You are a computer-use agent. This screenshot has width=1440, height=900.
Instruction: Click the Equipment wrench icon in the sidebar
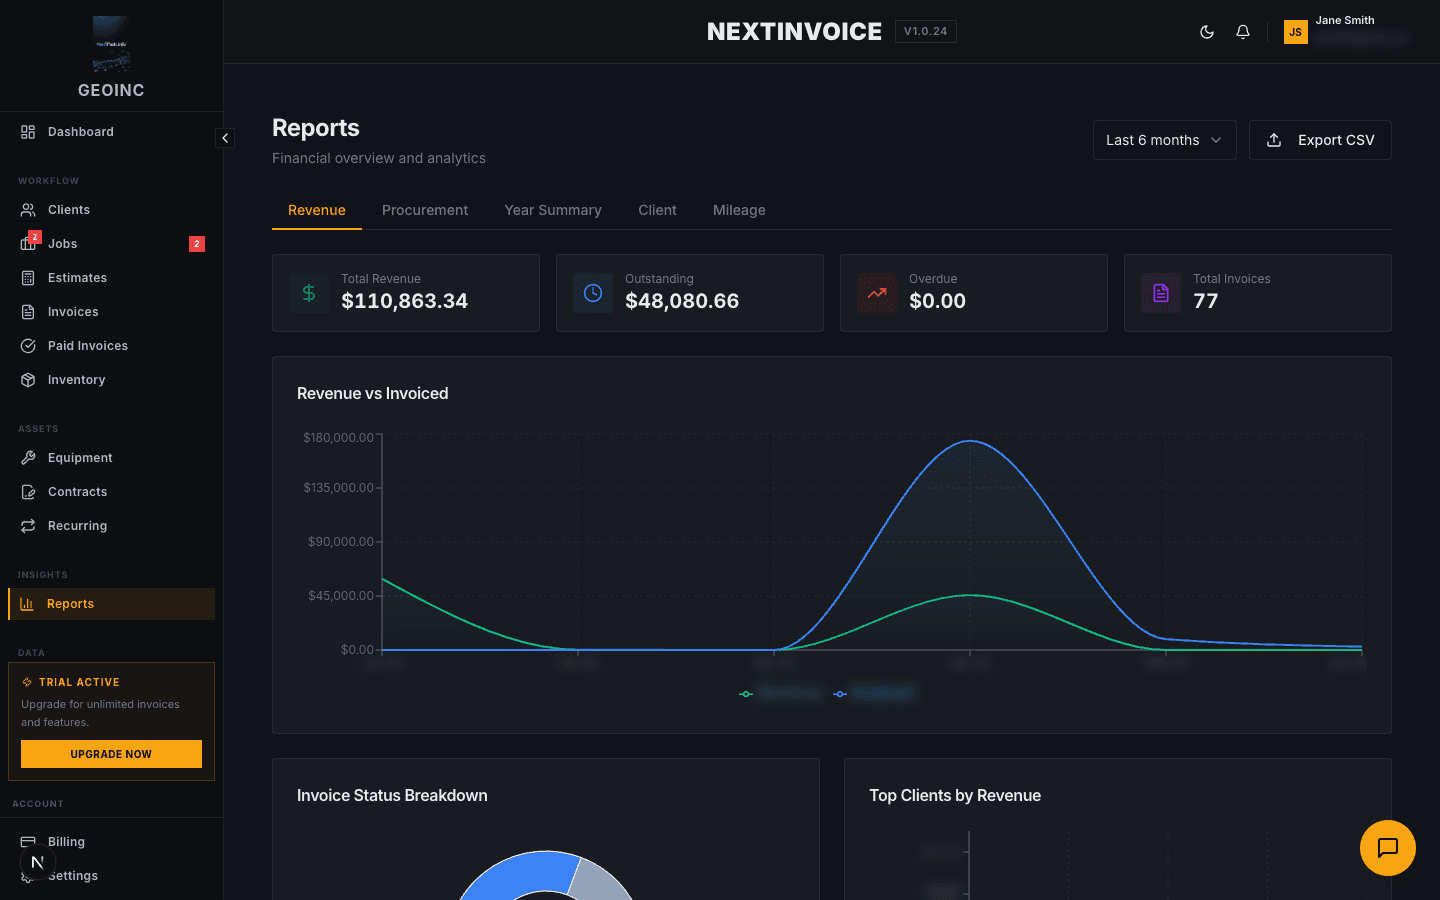click(x=28, y=458)
